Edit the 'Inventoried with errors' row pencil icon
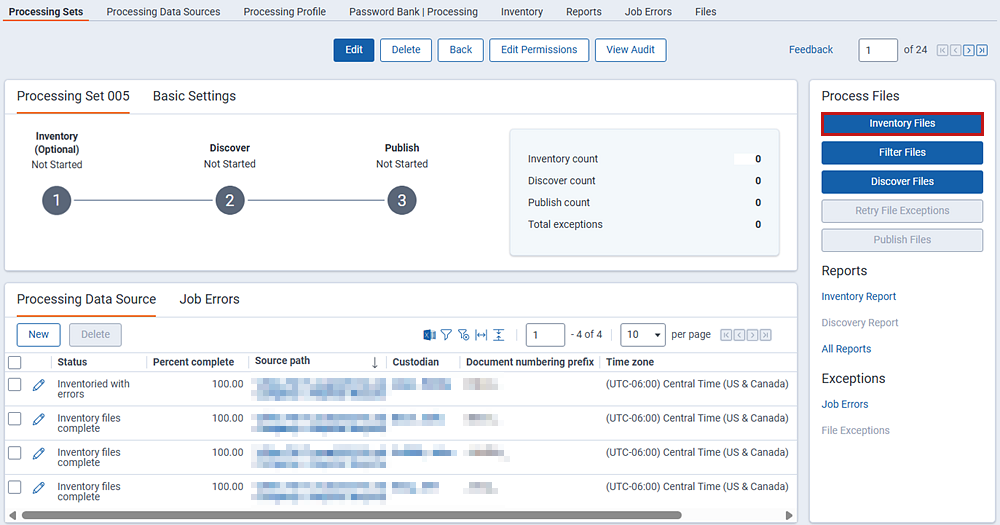This screenshot has height=525, width=1000. [x=39, y=385]
